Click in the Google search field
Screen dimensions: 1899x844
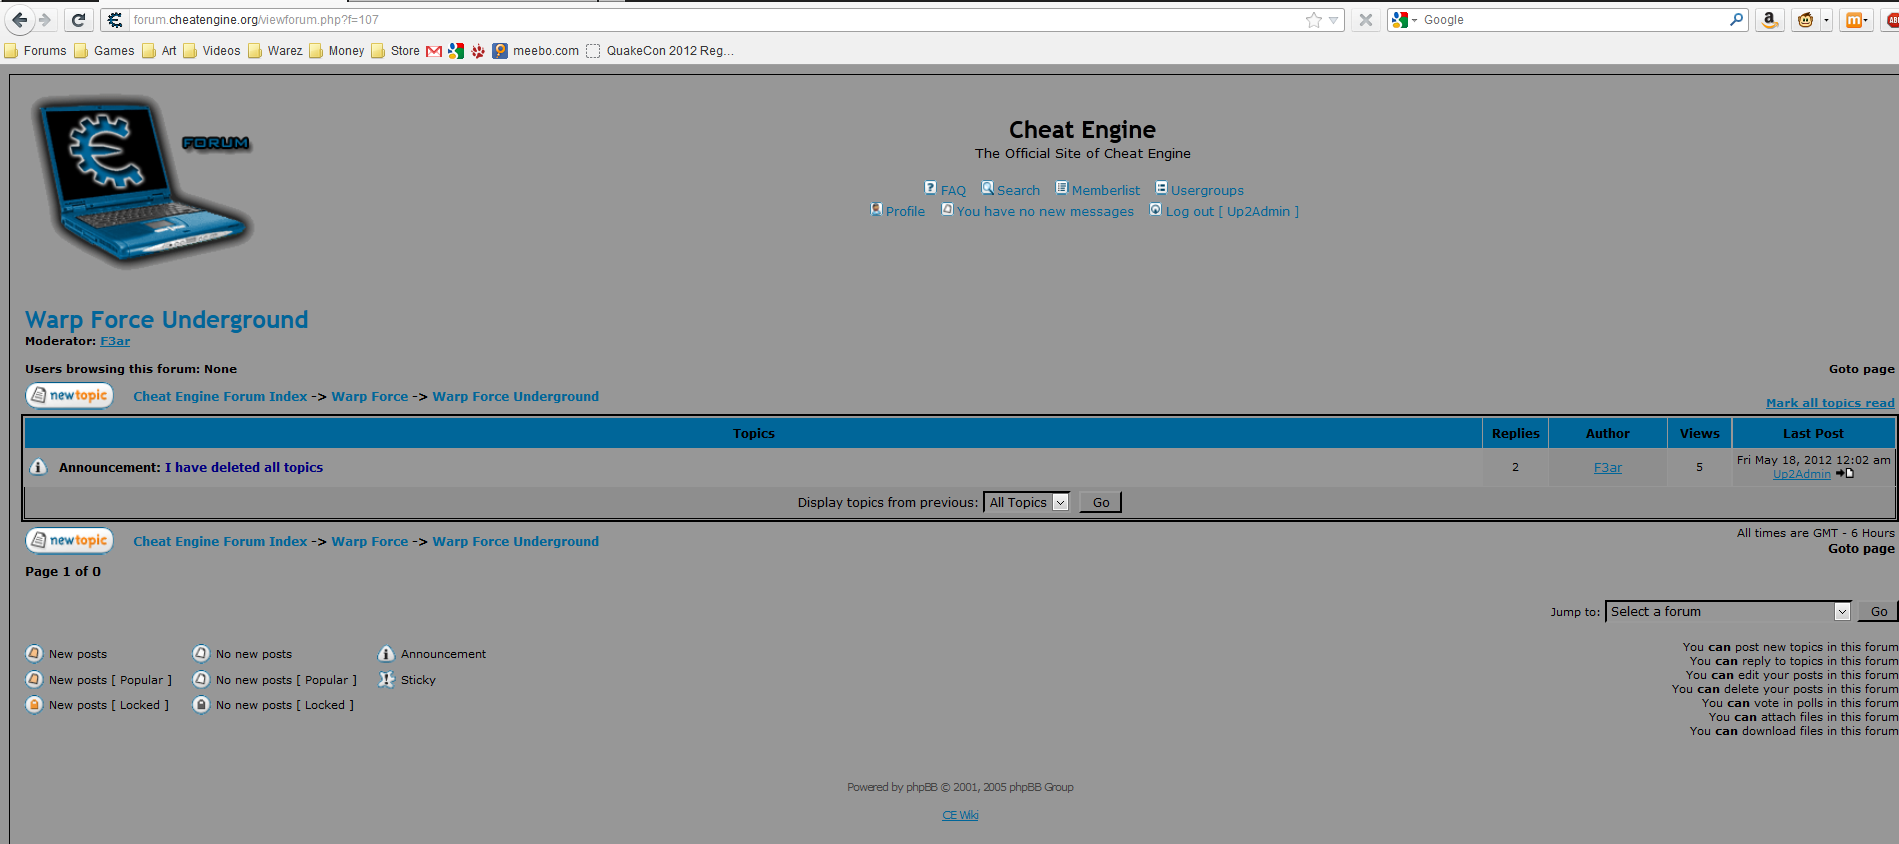[1572, 20]
